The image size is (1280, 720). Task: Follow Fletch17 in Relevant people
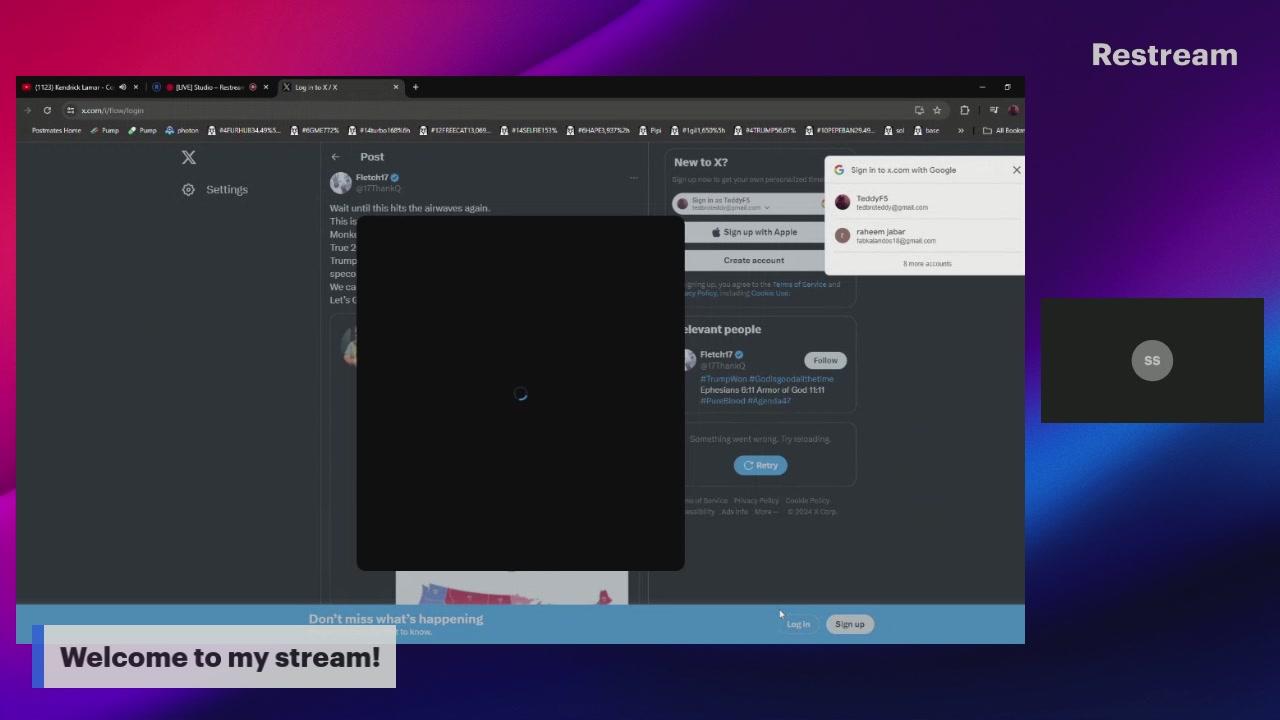coord(825,360)
